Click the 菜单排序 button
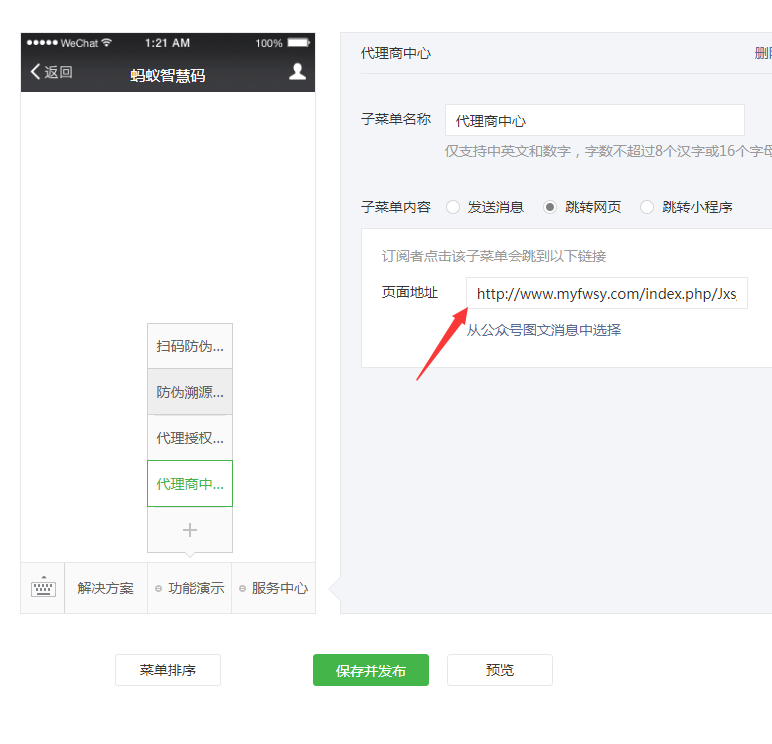Image resolution: width=772 pixels, height=744 pixels. pos(168,670)
